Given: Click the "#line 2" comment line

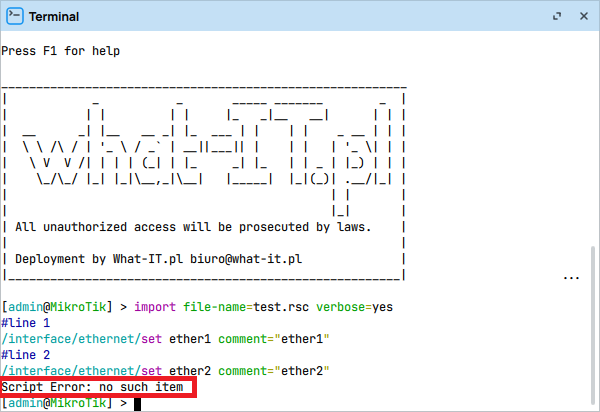Looking at the screenshot, I should coord(26,355).
